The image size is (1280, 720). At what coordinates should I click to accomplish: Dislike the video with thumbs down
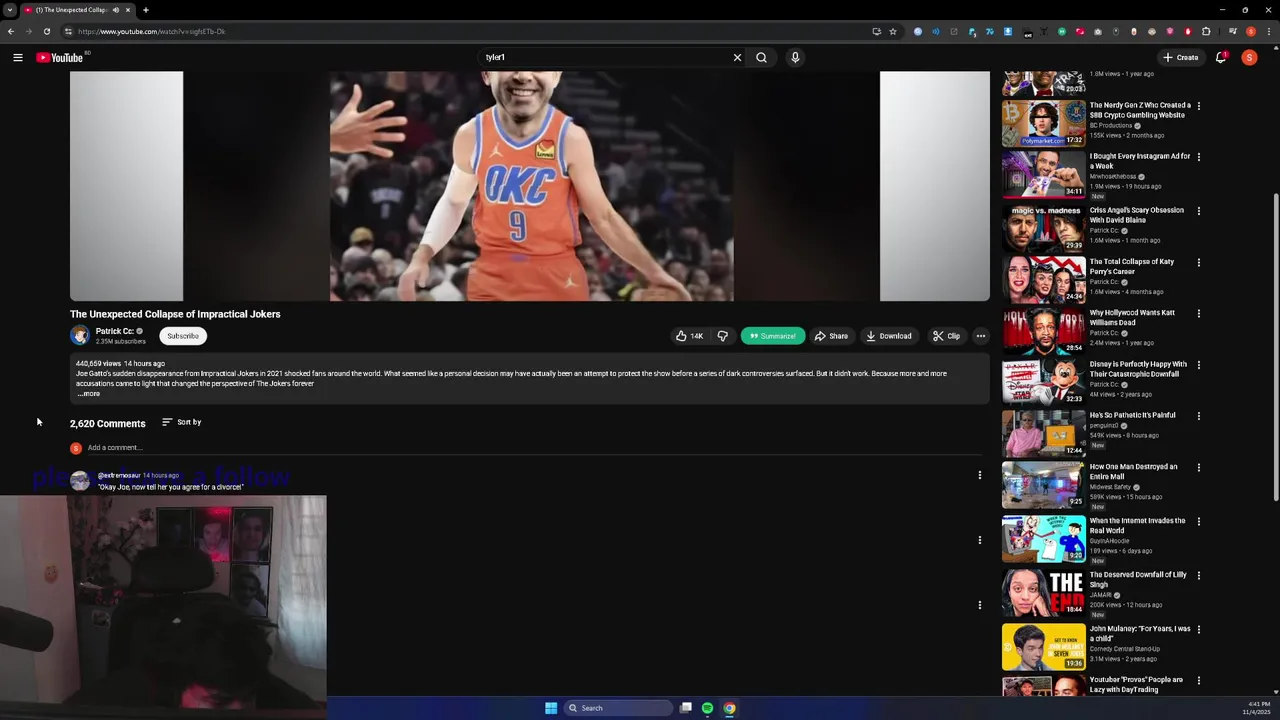click(722, 336)
